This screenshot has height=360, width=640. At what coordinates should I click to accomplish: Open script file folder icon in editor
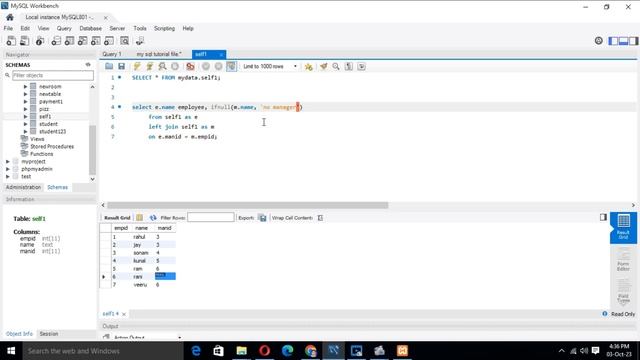click(x=109, y=66)
